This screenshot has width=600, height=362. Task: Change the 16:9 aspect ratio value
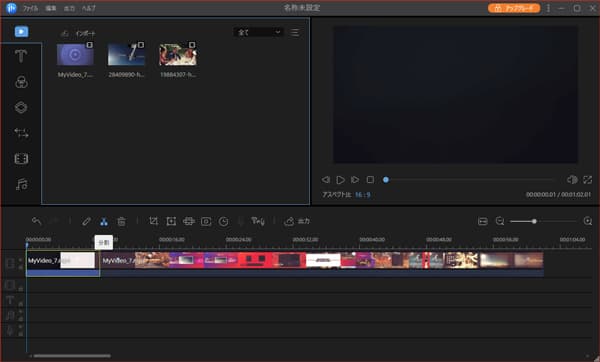tap(362, 195)
